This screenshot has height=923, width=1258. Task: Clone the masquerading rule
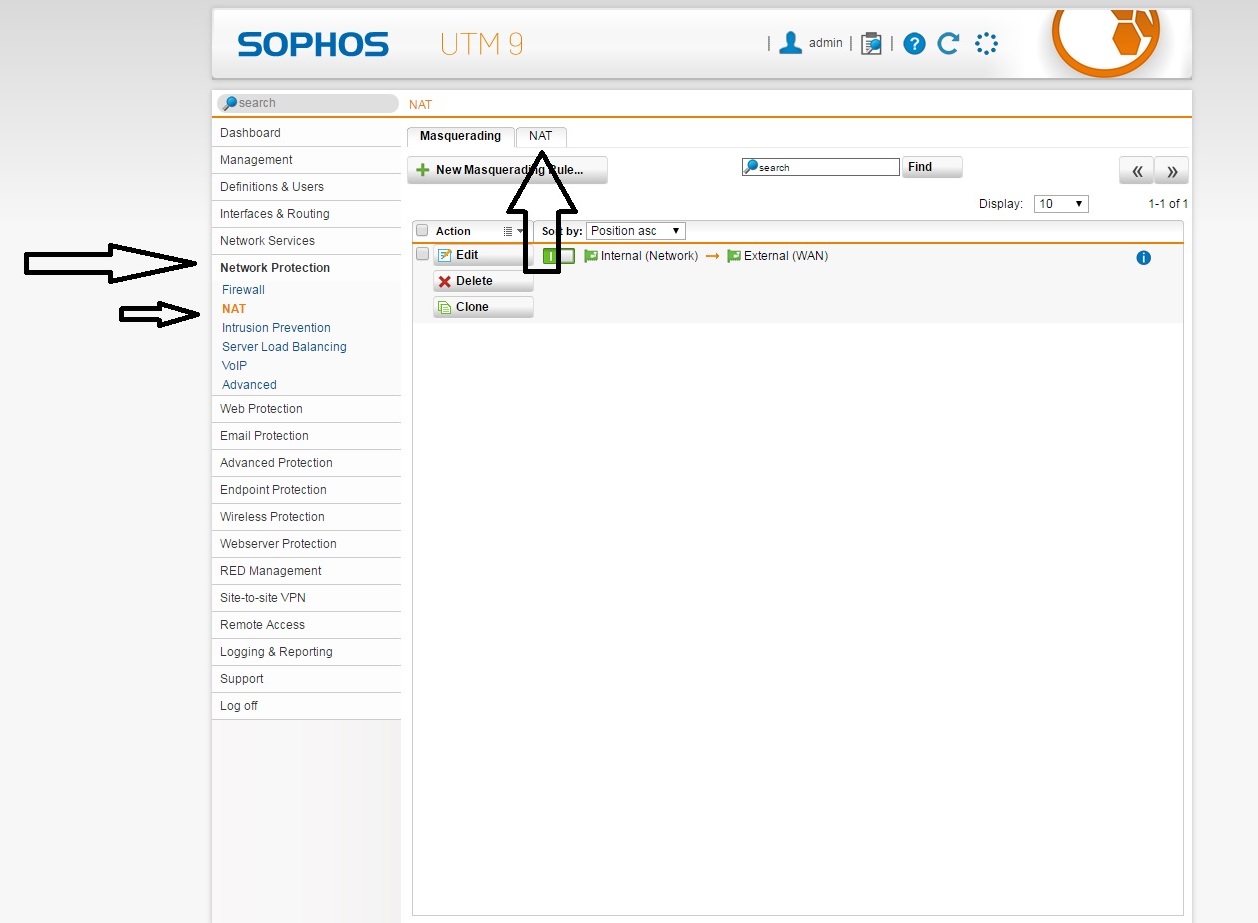(483, 307)
